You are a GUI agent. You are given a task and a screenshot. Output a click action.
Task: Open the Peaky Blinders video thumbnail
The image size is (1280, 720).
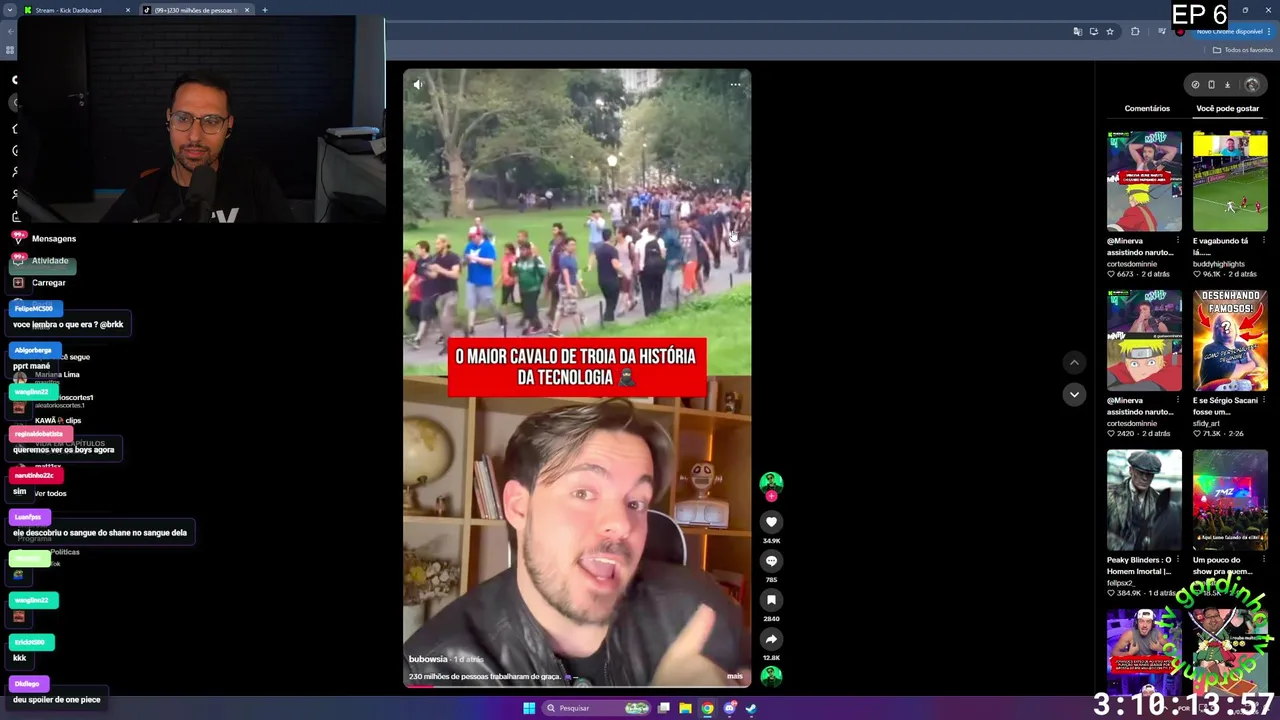coord(1144,500)
